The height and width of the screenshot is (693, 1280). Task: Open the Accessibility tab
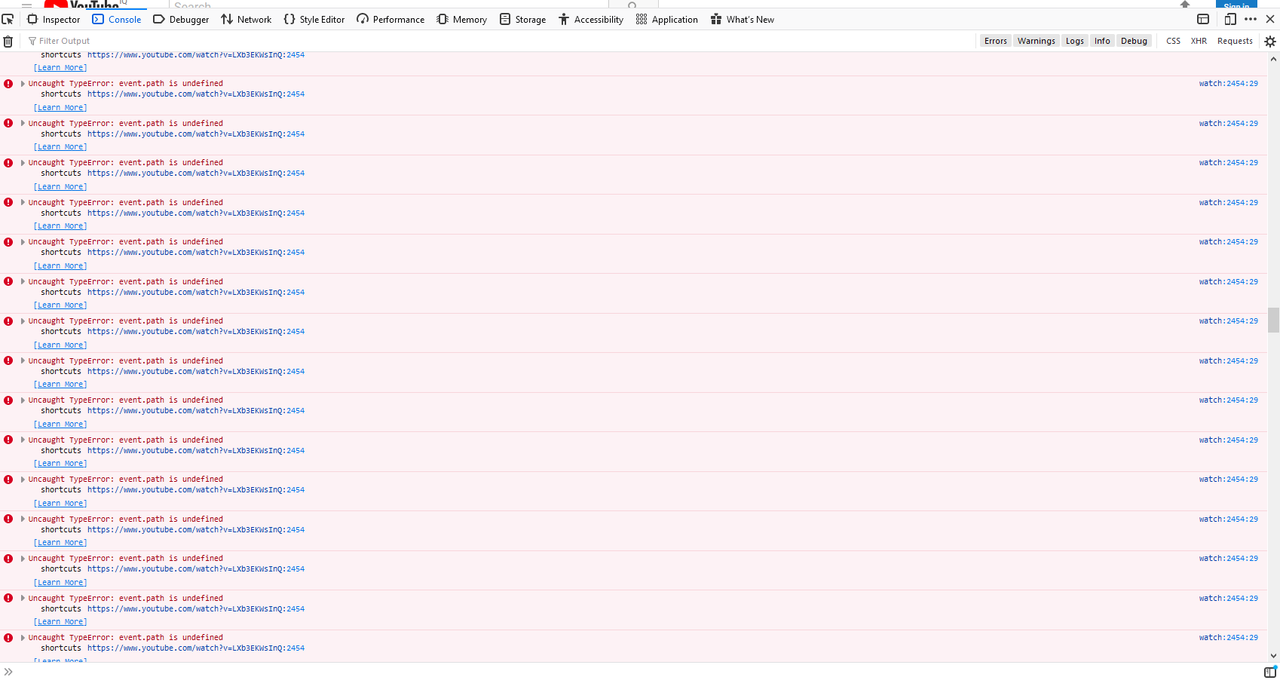591,19
